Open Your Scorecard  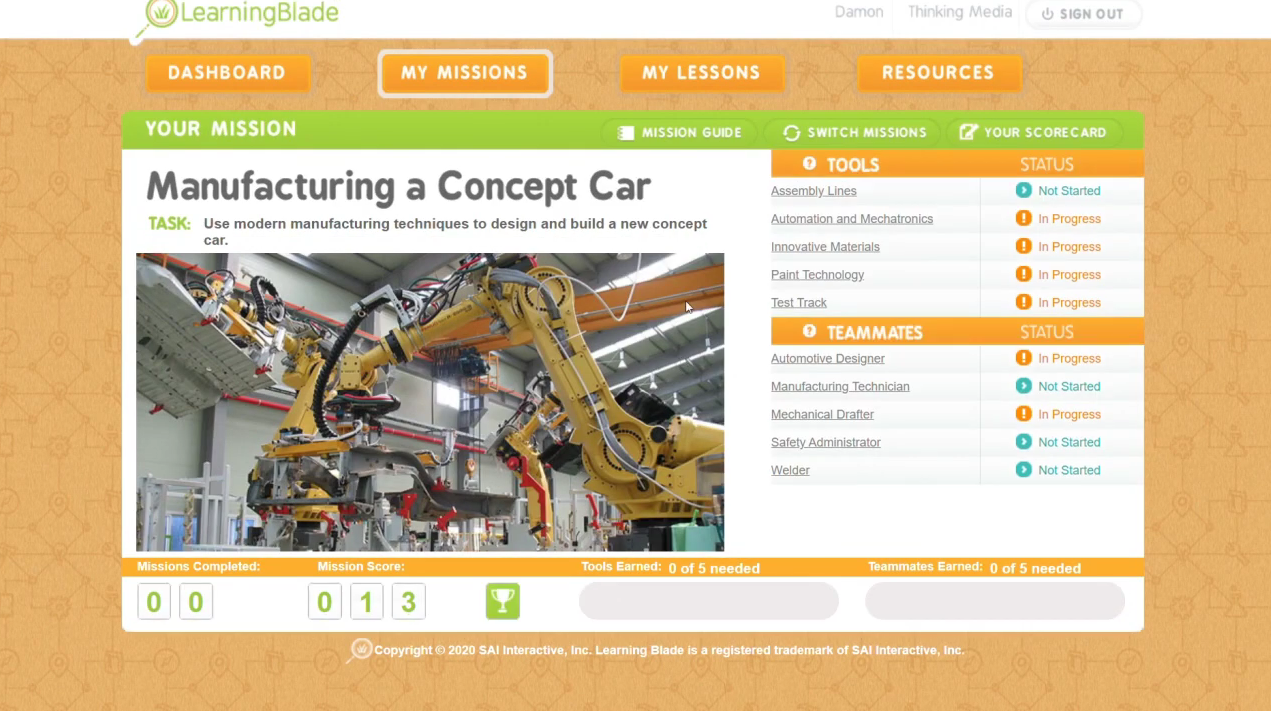pyautogui.click(x=1033, y=132)
